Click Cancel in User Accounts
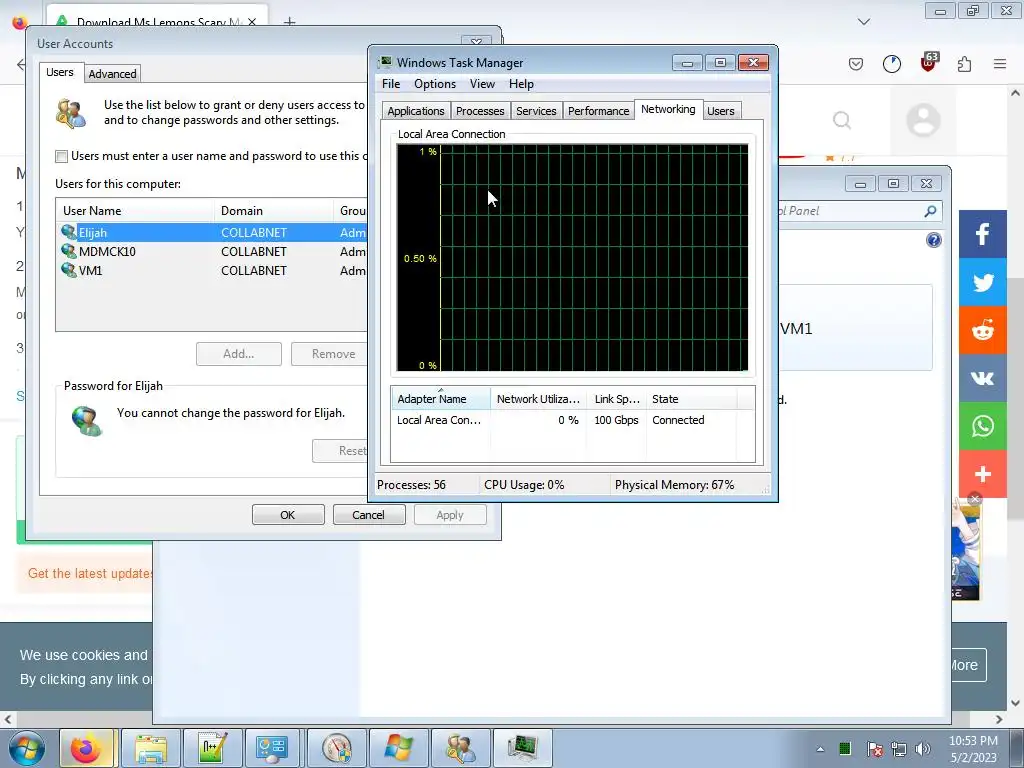The image size is (1024, 768). pyautogui.click(x=369, y=515)
